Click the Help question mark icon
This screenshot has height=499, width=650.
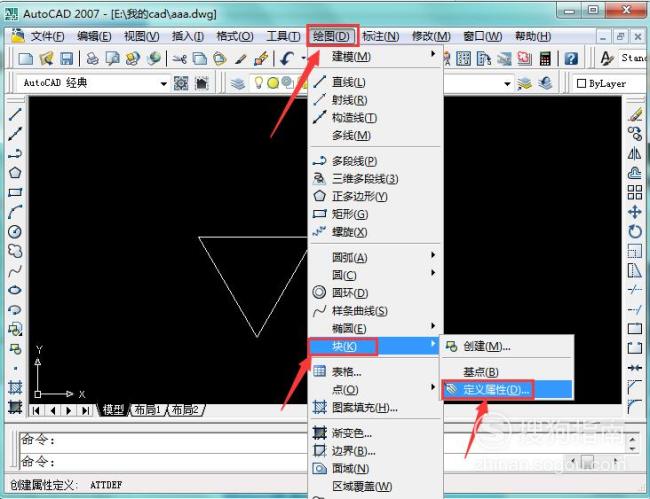point(571,58)
